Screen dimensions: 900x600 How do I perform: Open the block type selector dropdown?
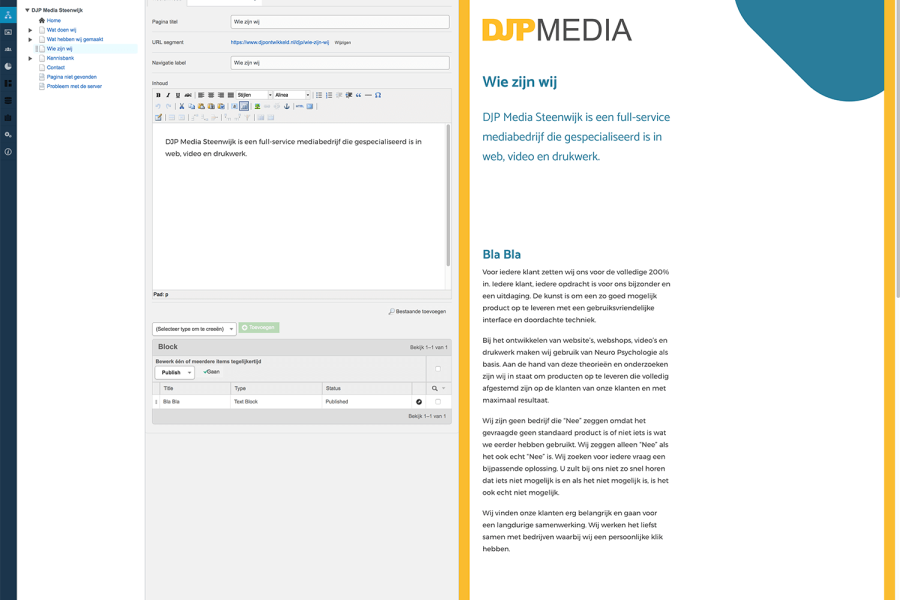tap(194, 329)
